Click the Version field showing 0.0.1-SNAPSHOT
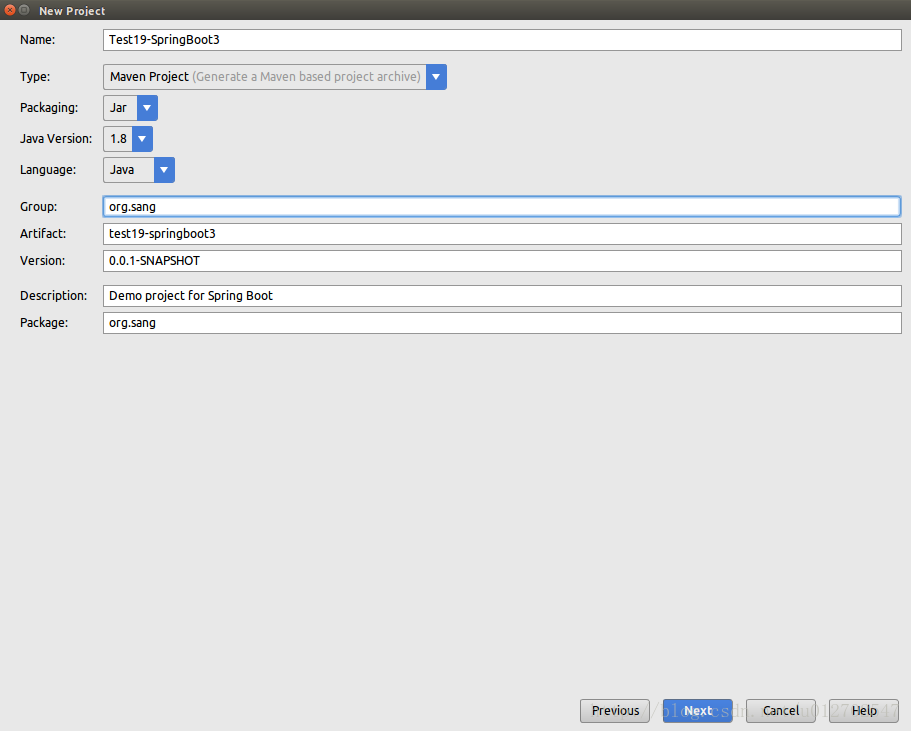911x731 pixels. click(502, 261)
